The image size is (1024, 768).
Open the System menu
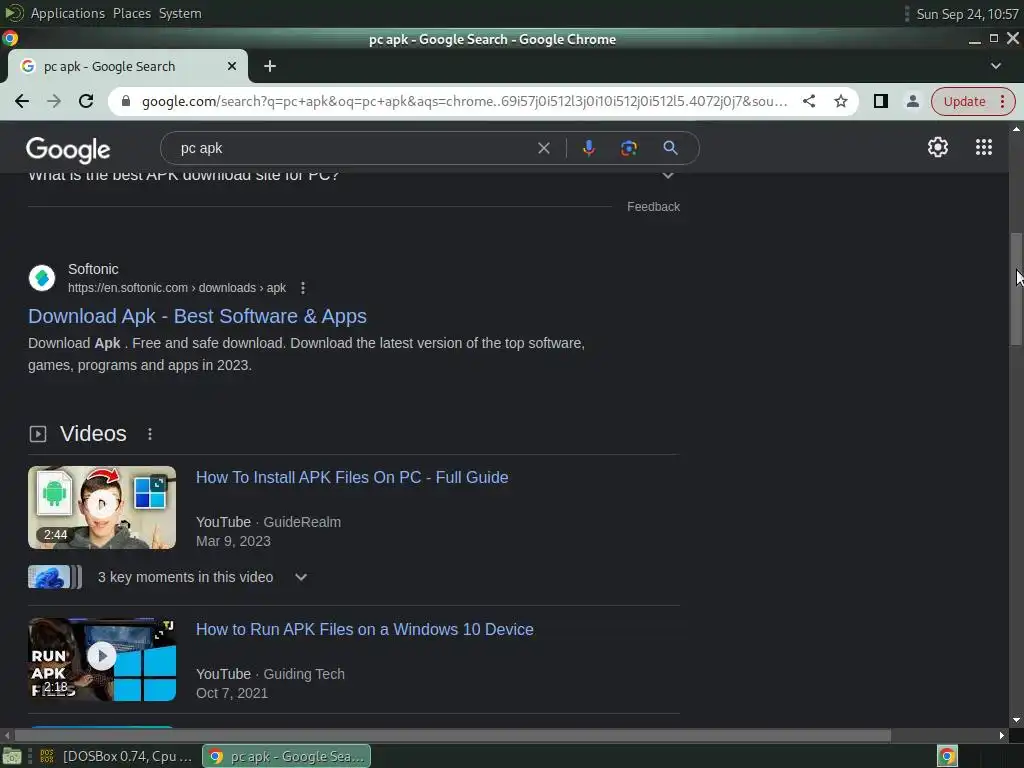(x=180, y=13)
